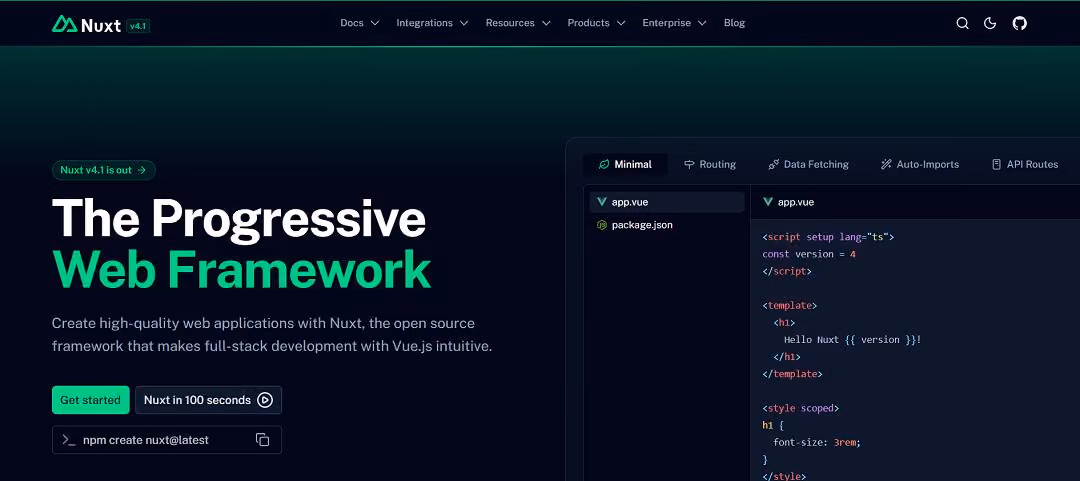1080x481 pixels.
Task: Open the search icon in the header
Action: (x=962, y=23)
